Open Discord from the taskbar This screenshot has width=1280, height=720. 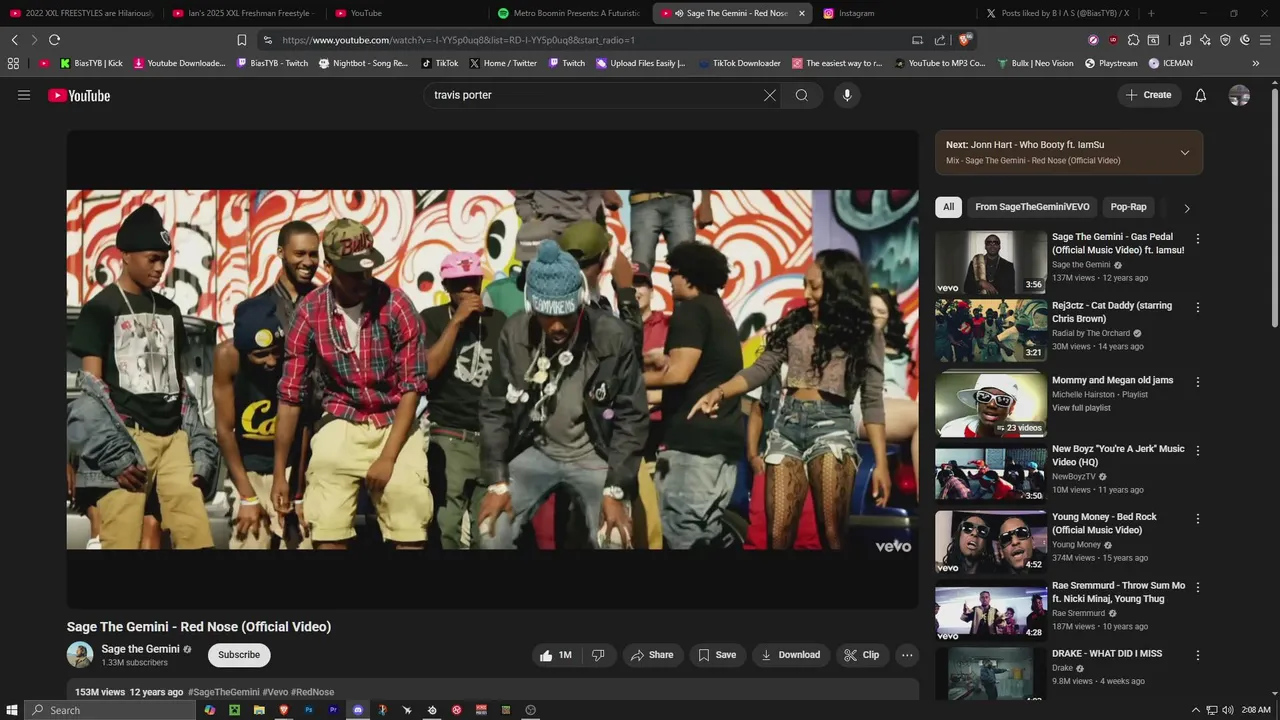click(x=358, y=710)
